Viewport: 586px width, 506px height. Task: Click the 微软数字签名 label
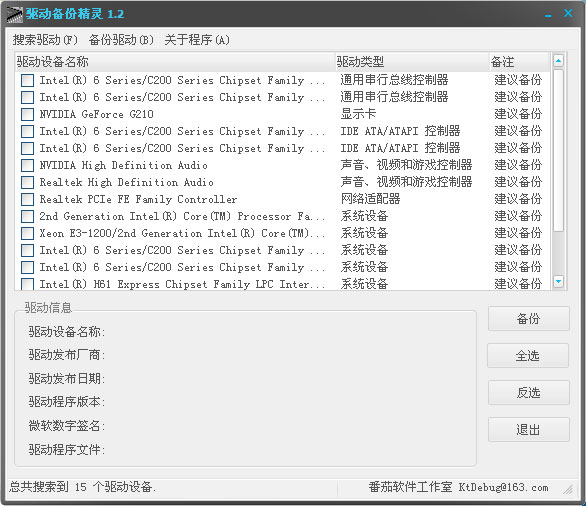pos(67,426)
